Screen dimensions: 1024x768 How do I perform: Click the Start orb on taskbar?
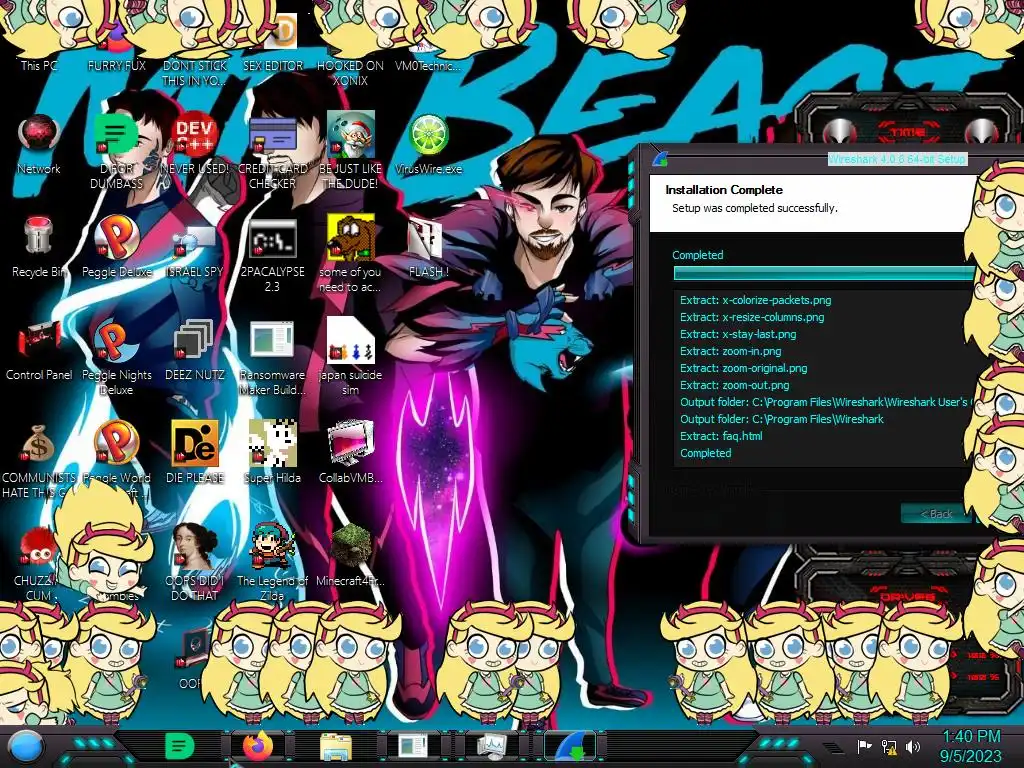(25, 746)
